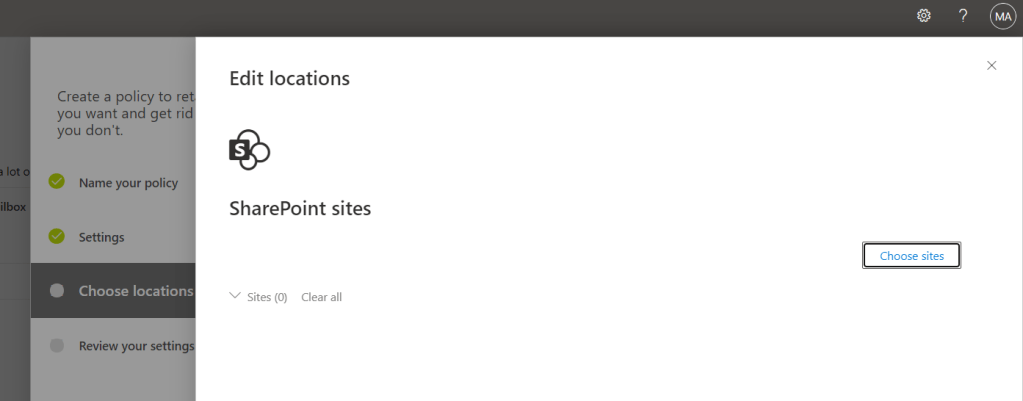Image resolution: width=1023 pixels, height=401 pixels.
Task: Click the green checkmark beside Name your policy
Action: click(x=57, y=182)
